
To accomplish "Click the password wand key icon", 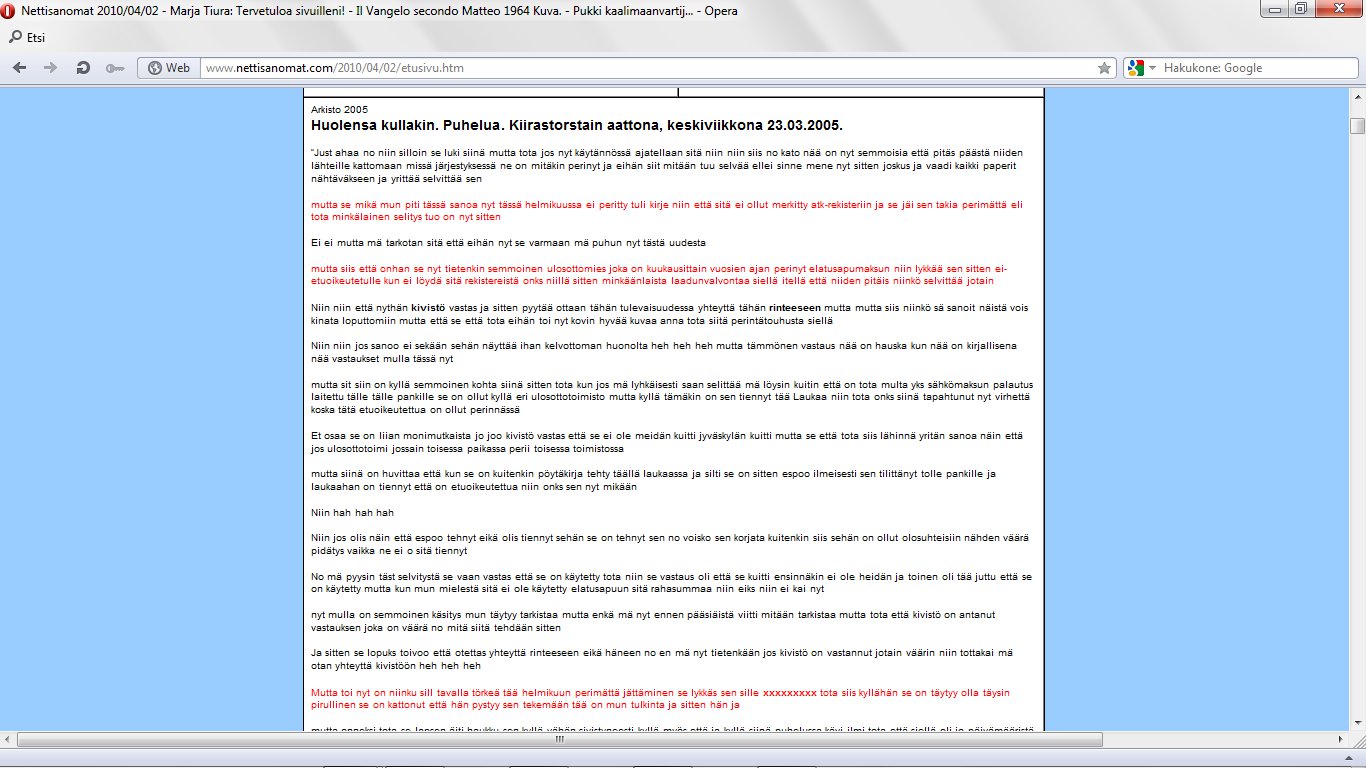I will coord(115,68).
